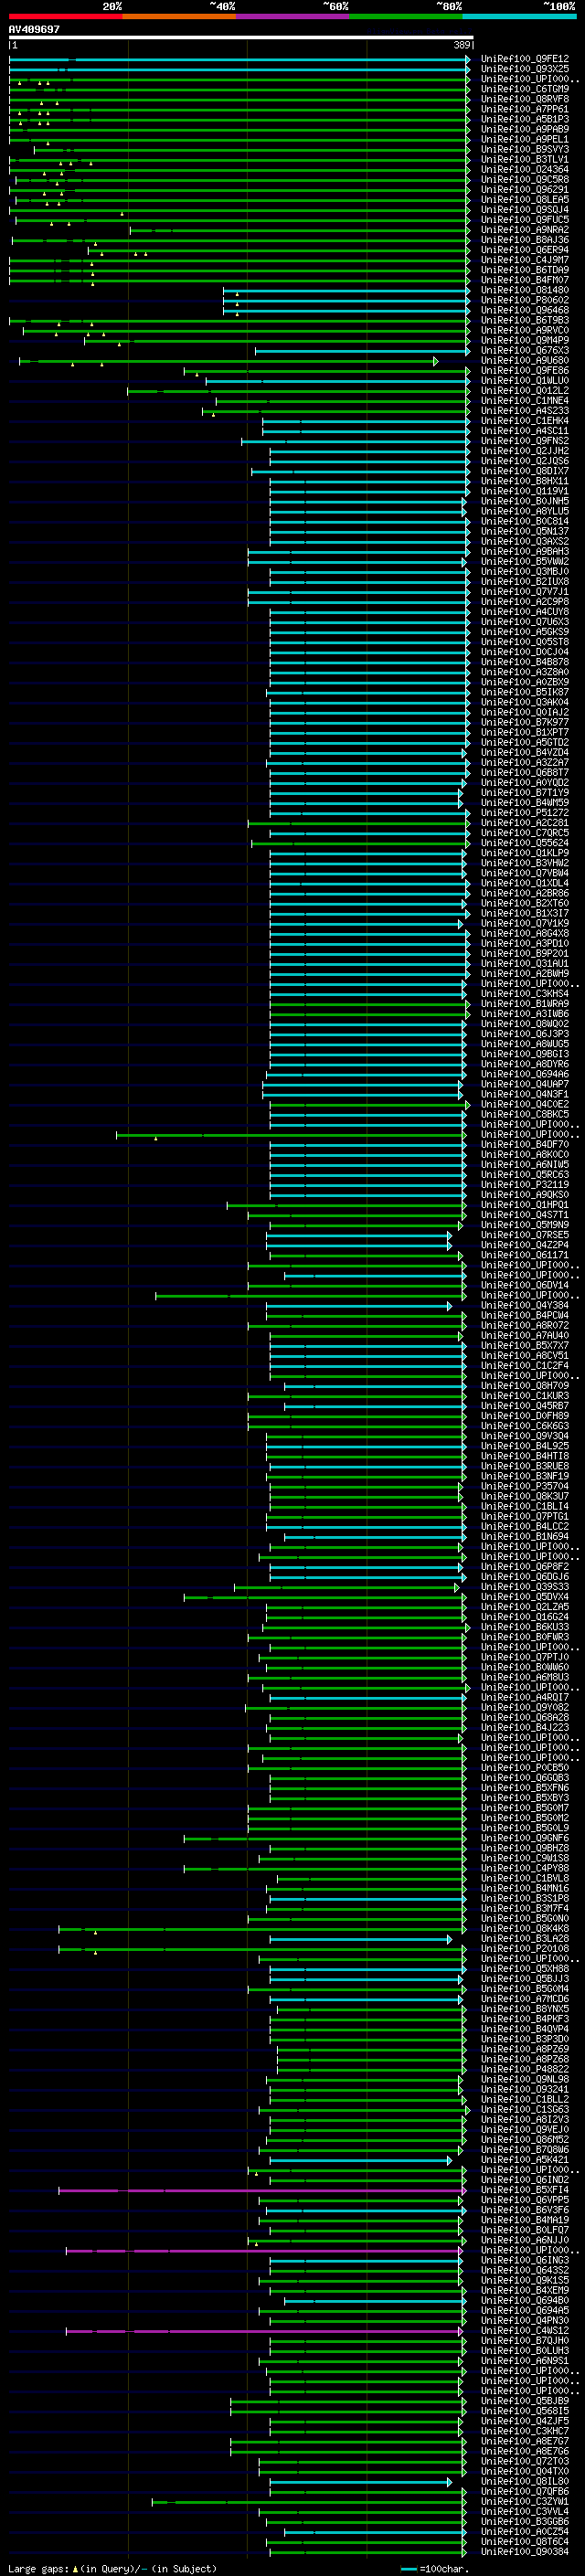Open hit UniRef100_Q694B0 label

(524, 2300)
